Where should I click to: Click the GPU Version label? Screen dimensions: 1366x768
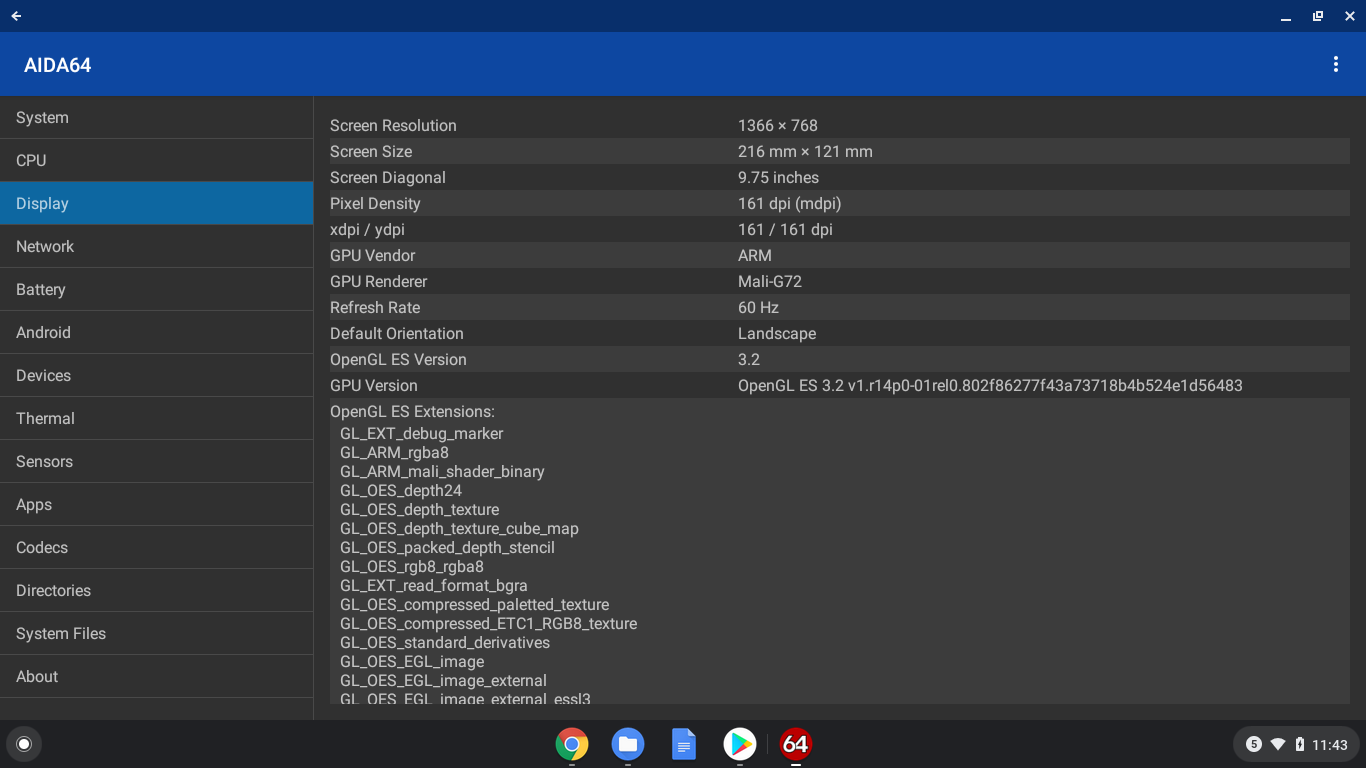point(374,385)
